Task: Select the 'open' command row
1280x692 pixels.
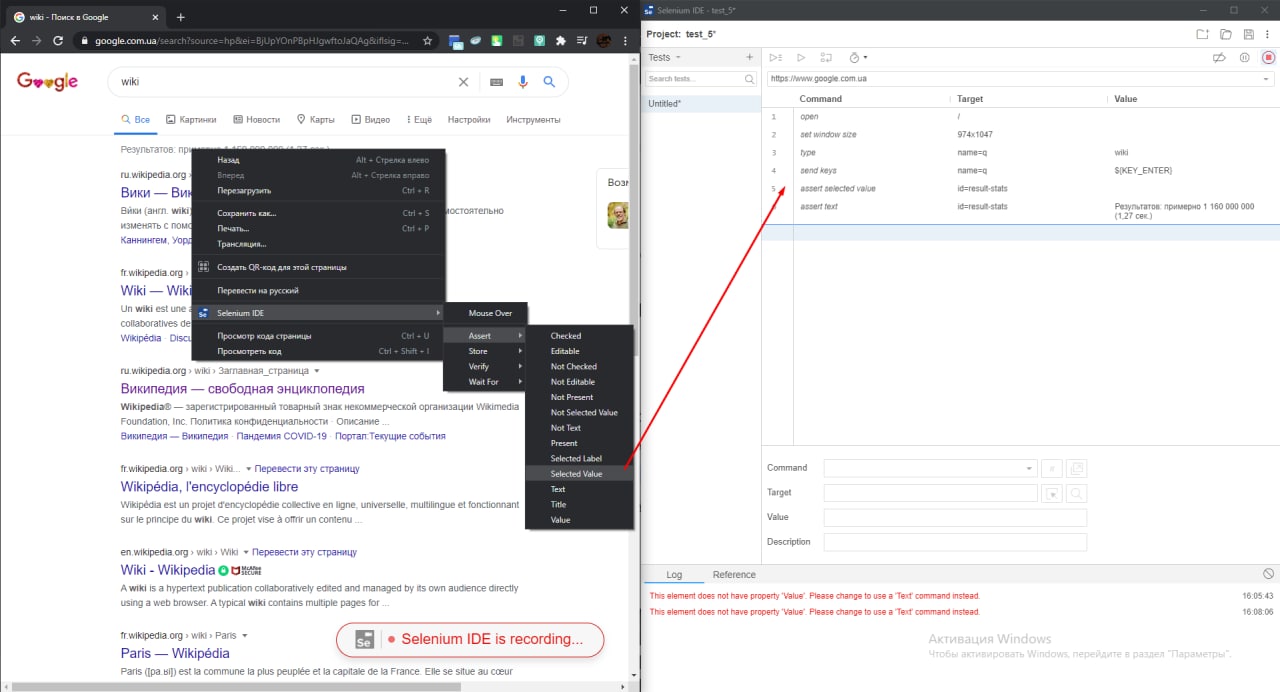Action: (1021, 117)
